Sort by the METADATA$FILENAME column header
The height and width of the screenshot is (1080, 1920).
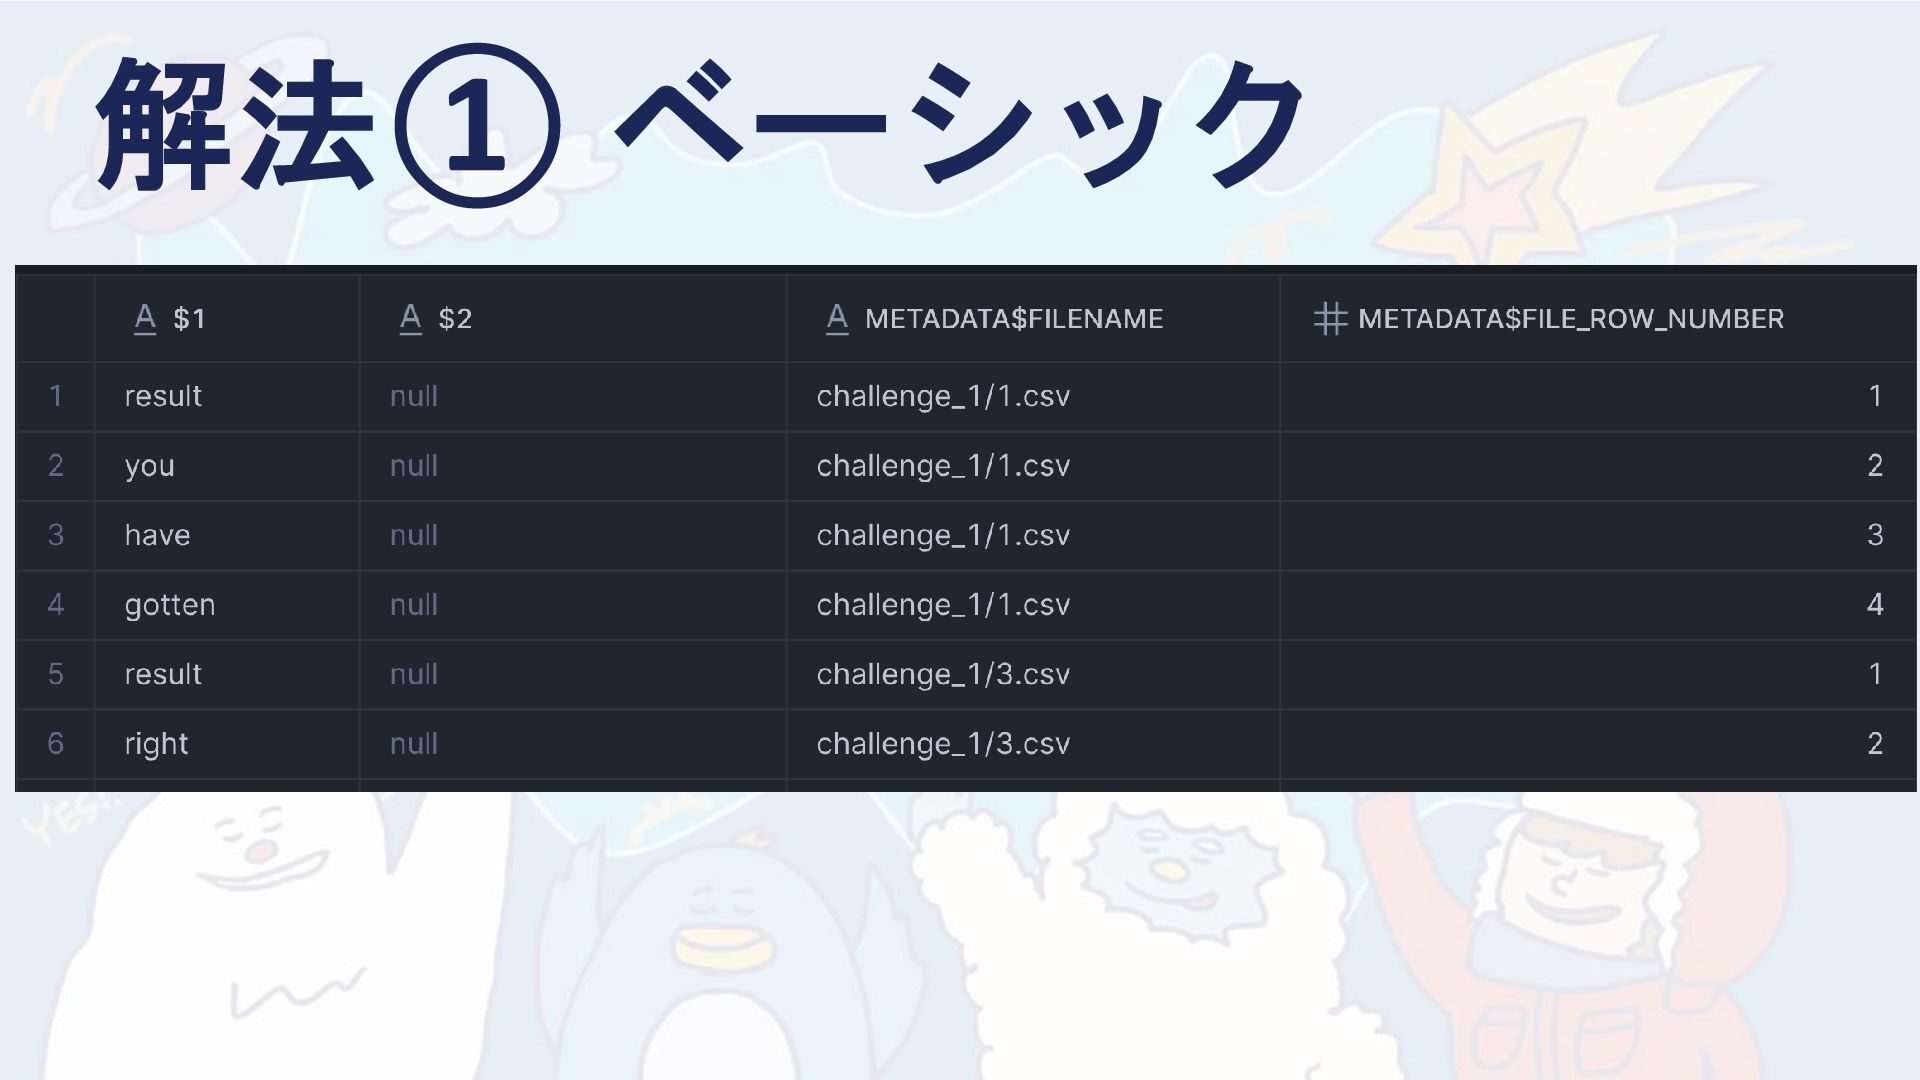pyautogui.click(x=1033, y=319)
